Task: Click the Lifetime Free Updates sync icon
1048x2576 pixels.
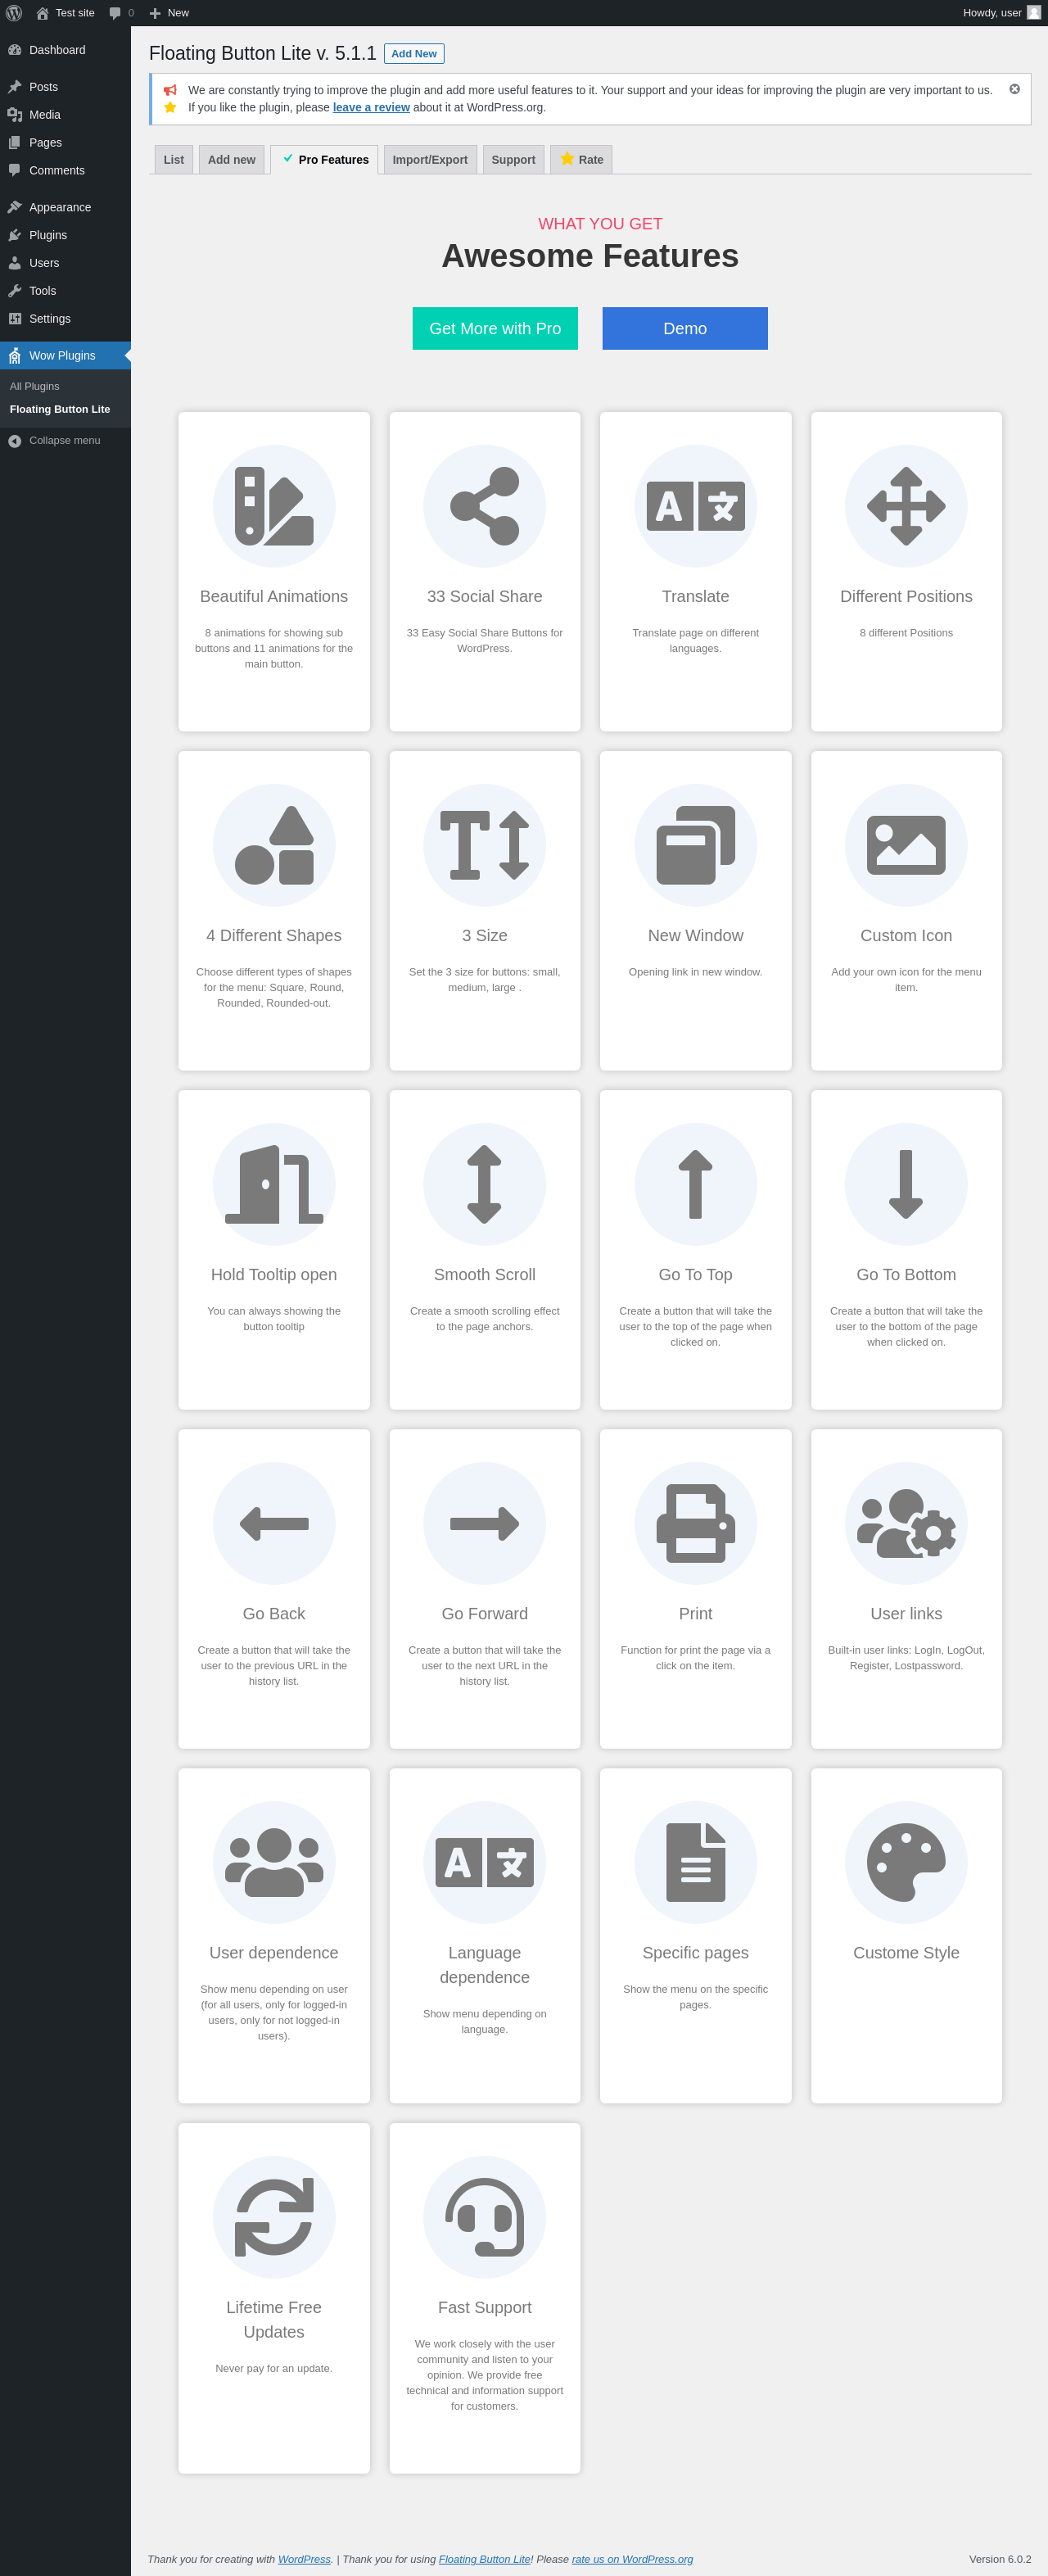Action: pyautogui.click(x=274, y=2217)
